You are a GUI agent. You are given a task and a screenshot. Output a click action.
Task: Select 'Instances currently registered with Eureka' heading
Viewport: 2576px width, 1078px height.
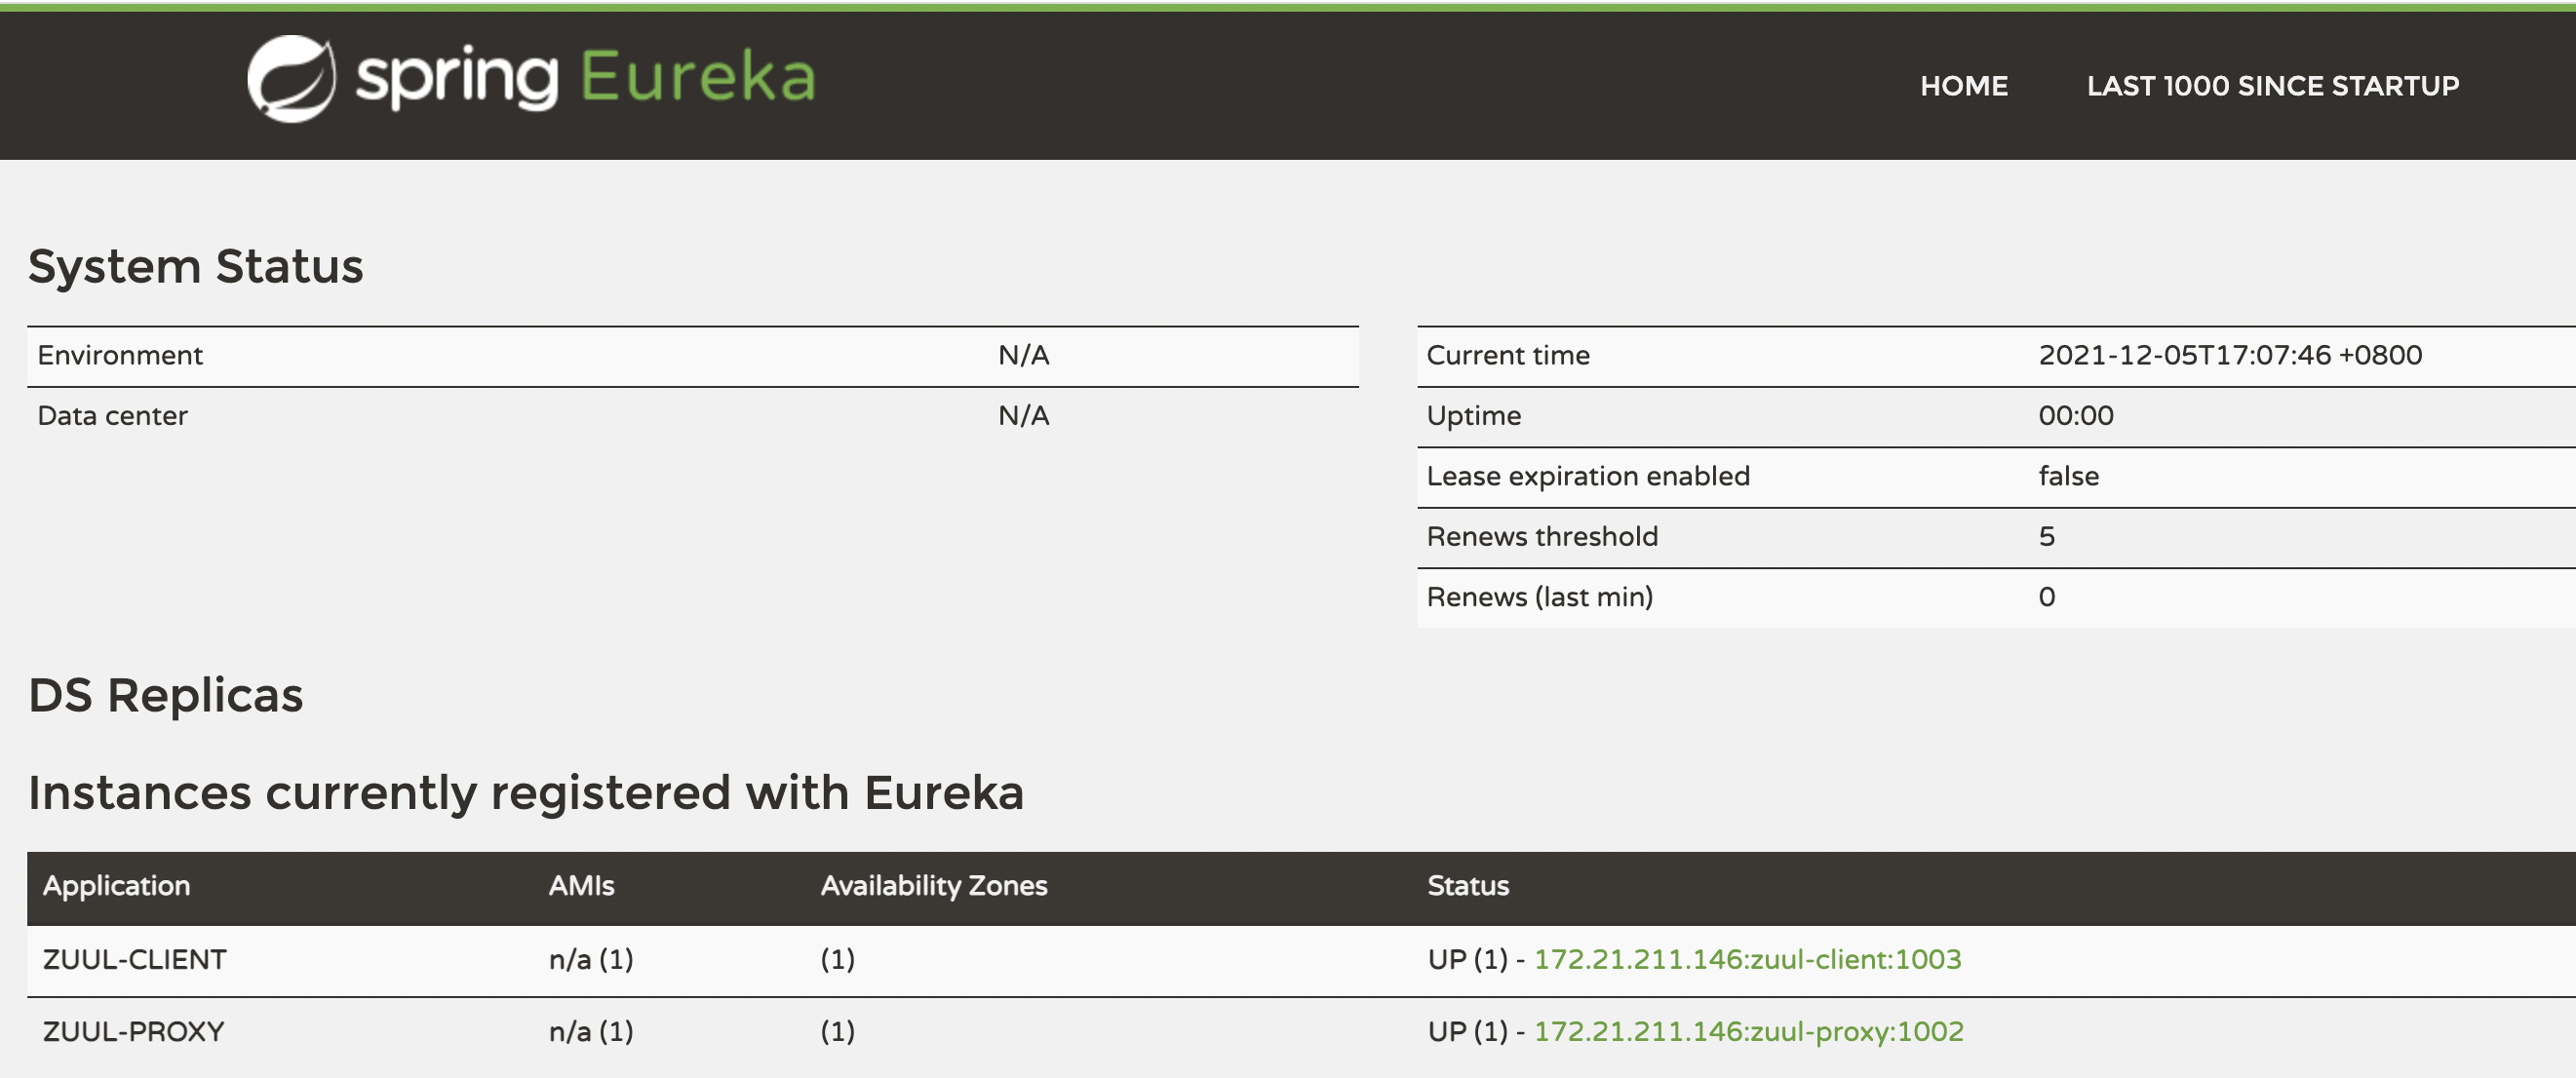click(x=526, y=793)
